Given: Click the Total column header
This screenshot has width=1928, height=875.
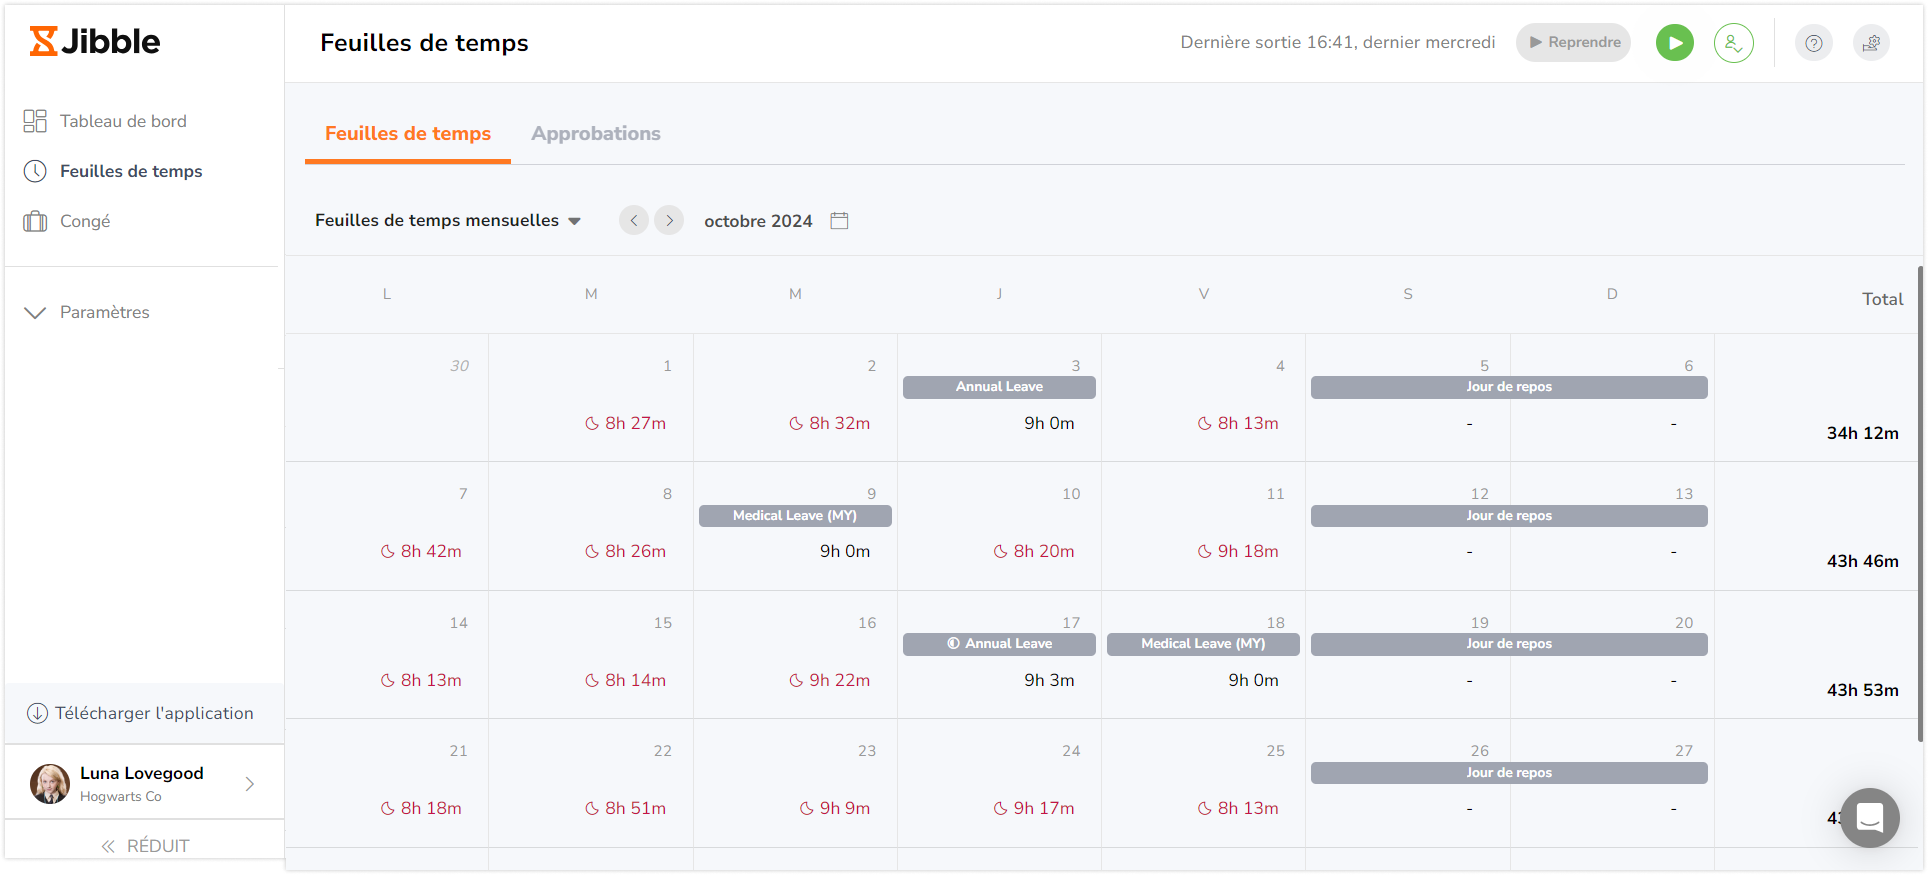Looking at the screenshot, I should tap(1882, 299).
